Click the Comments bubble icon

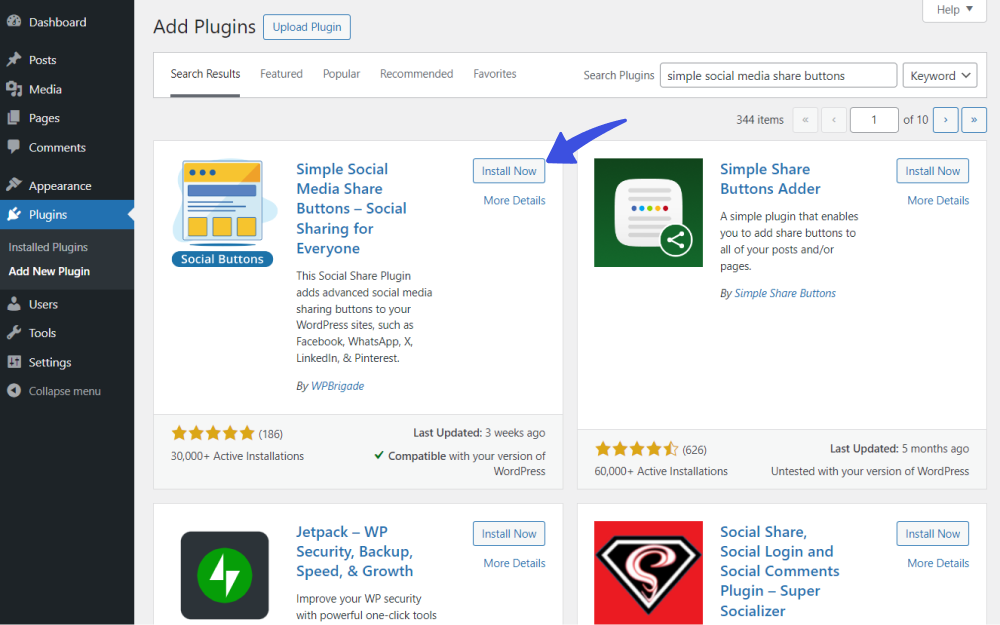pos(13,147)
